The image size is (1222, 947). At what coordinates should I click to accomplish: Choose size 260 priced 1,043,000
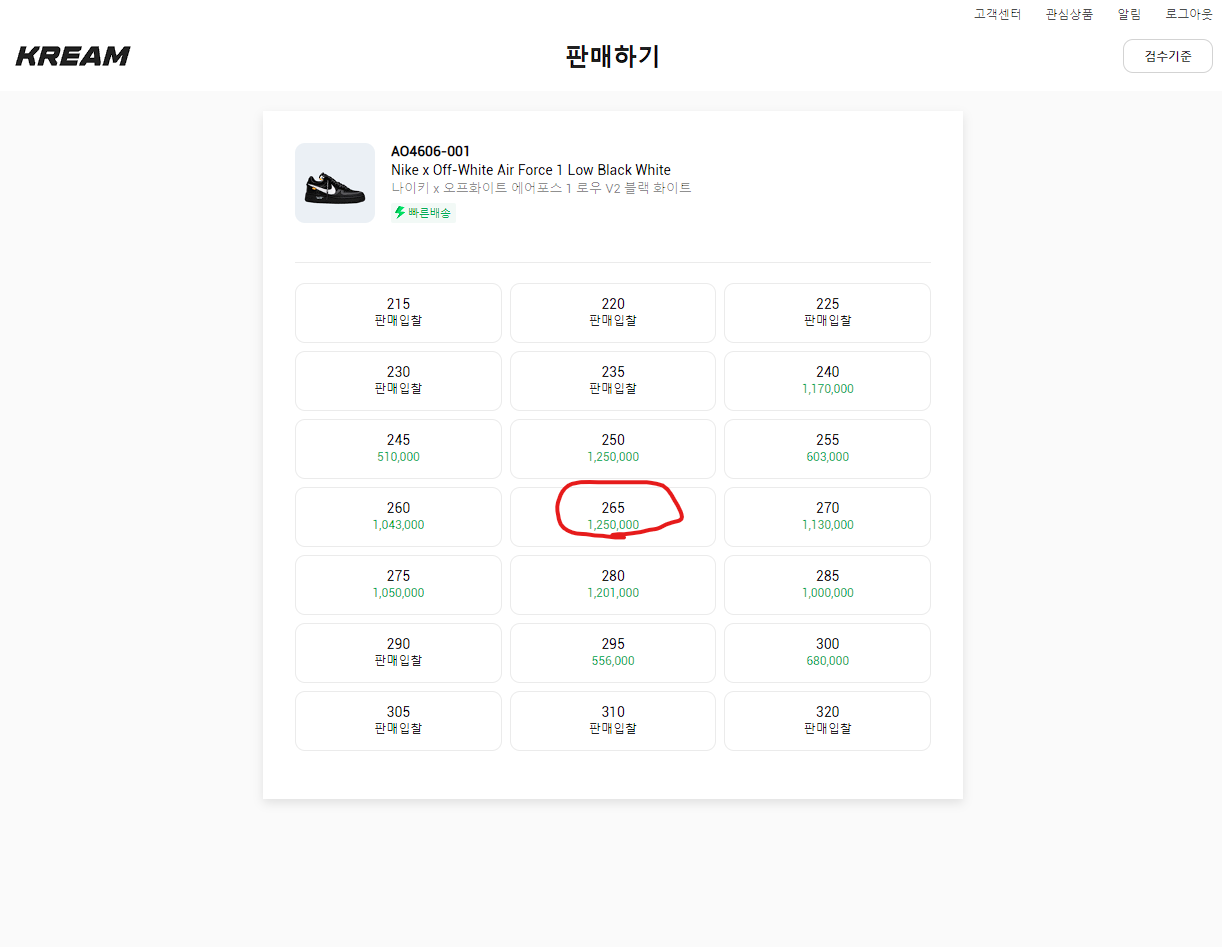coord(398,516)
